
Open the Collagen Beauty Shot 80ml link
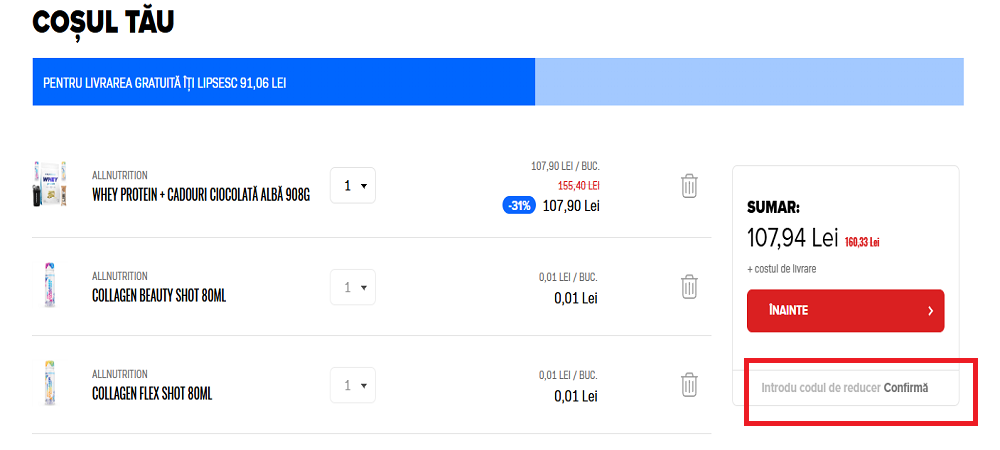[159, 296]
